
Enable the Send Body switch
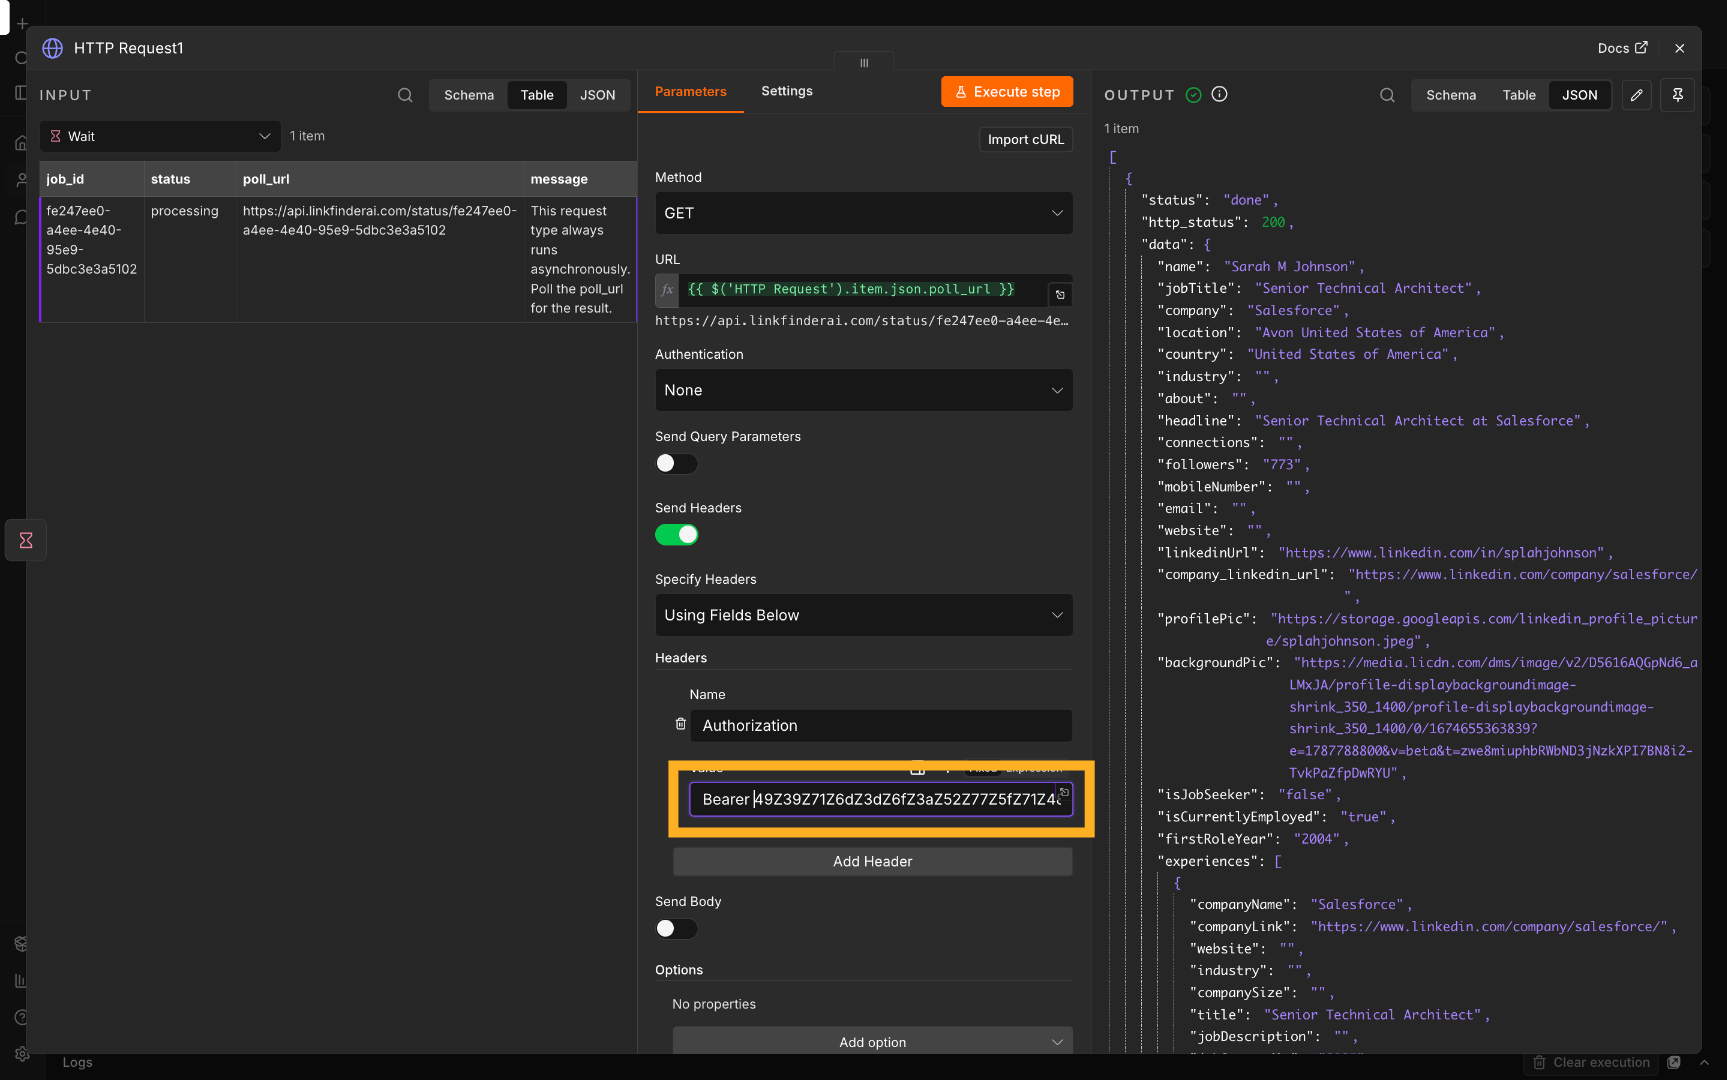pyautogui.click(x=676, y=928)
